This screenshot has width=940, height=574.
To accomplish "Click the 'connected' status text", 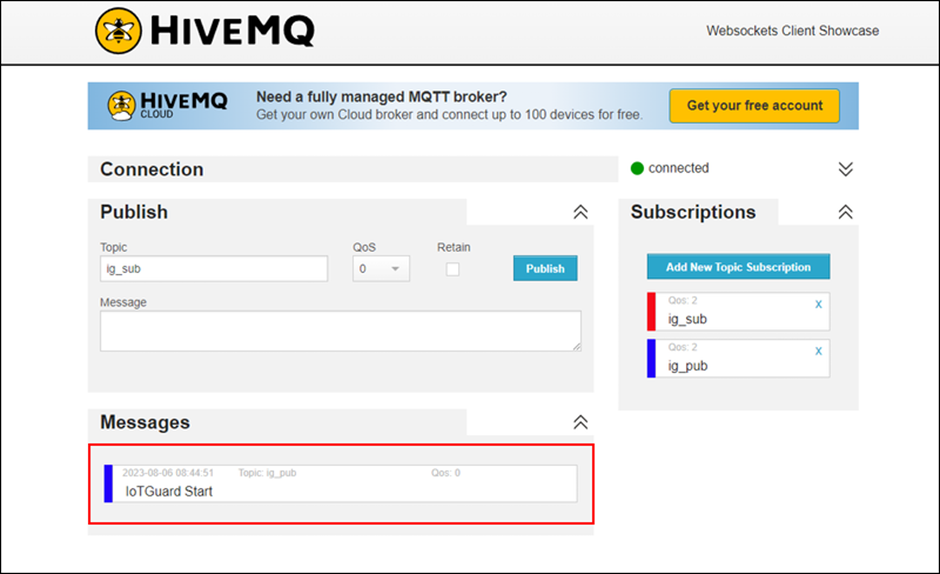I will coord(679,168).
